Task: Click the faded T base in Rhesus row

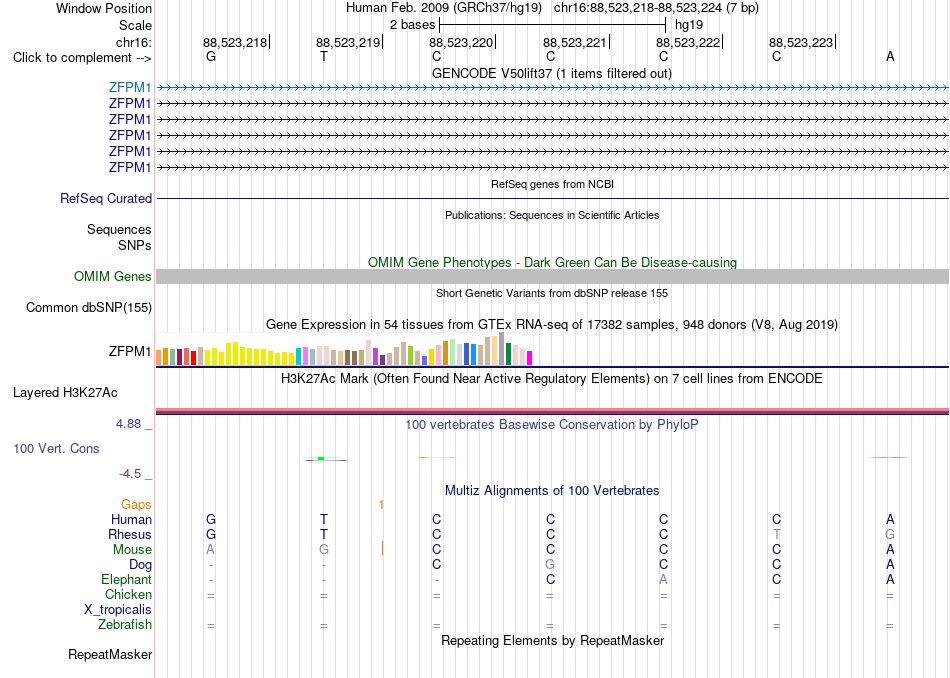Action: (777, 535)
